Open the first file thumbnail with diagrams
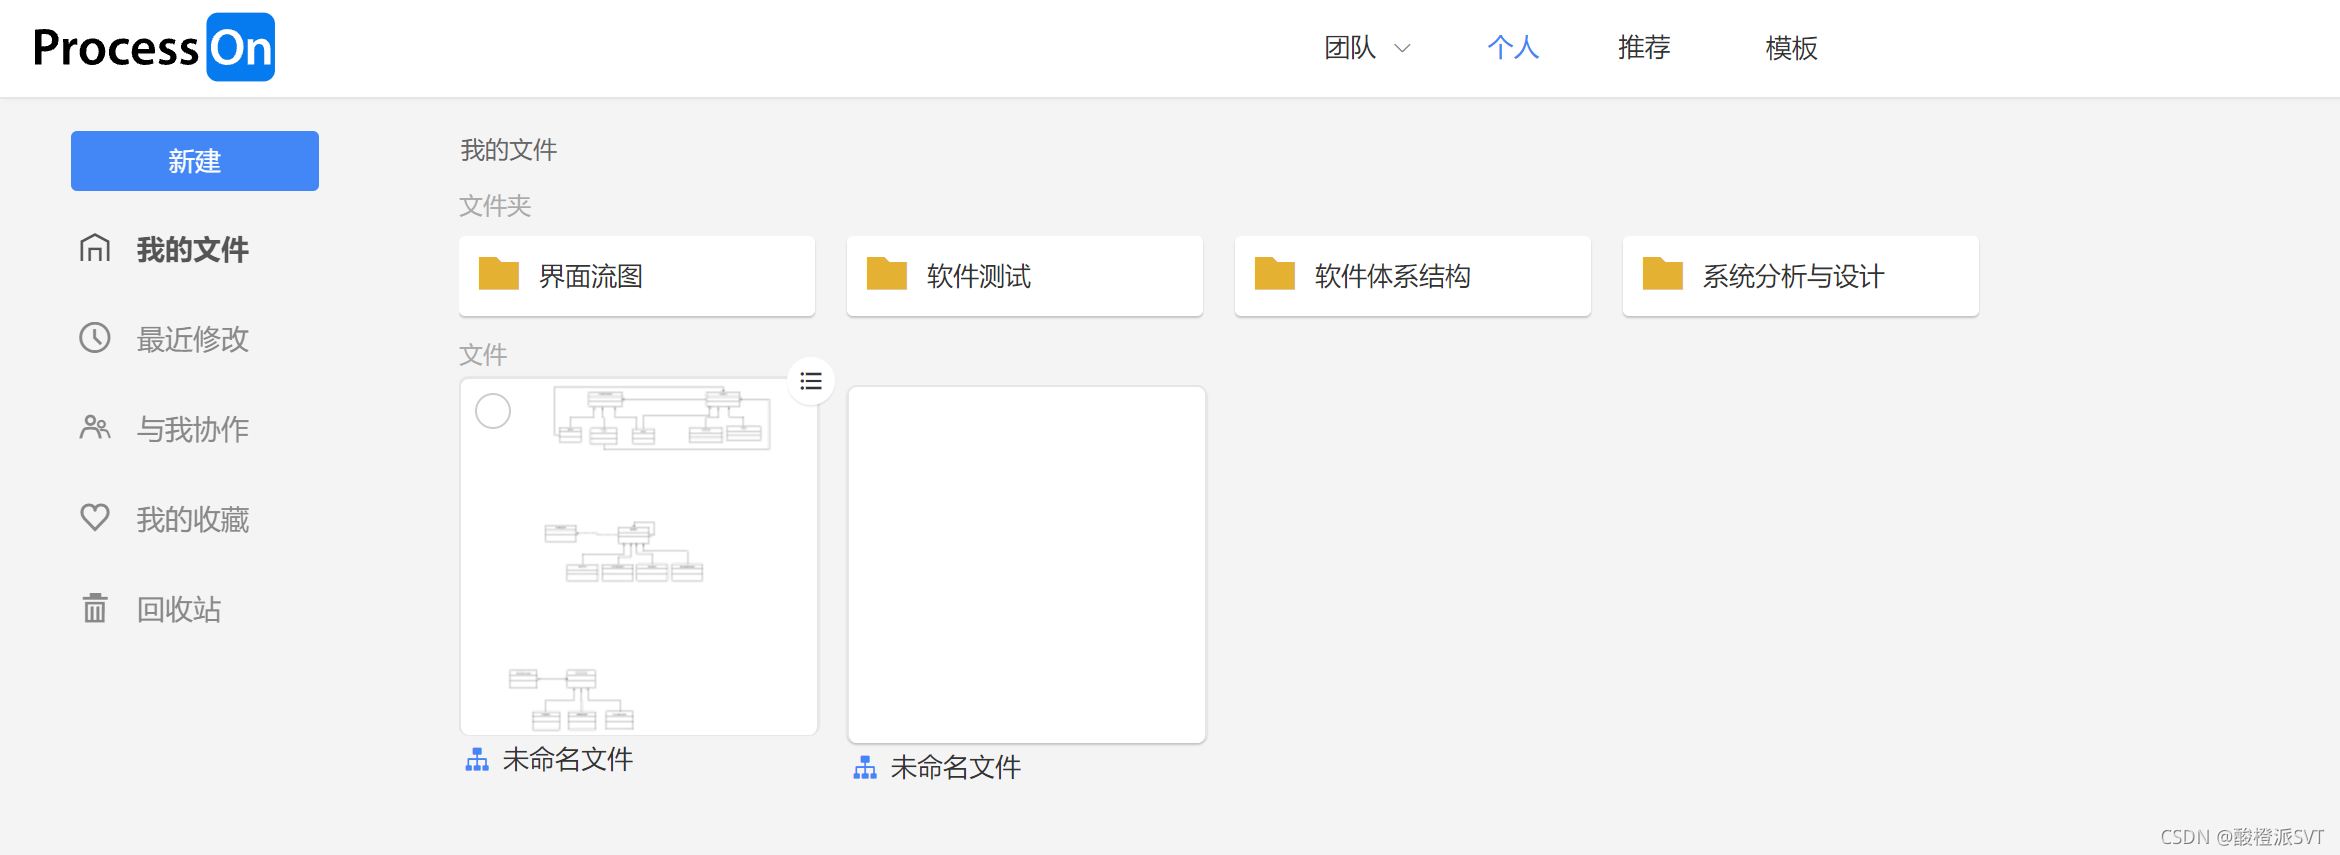 [639, 556]
